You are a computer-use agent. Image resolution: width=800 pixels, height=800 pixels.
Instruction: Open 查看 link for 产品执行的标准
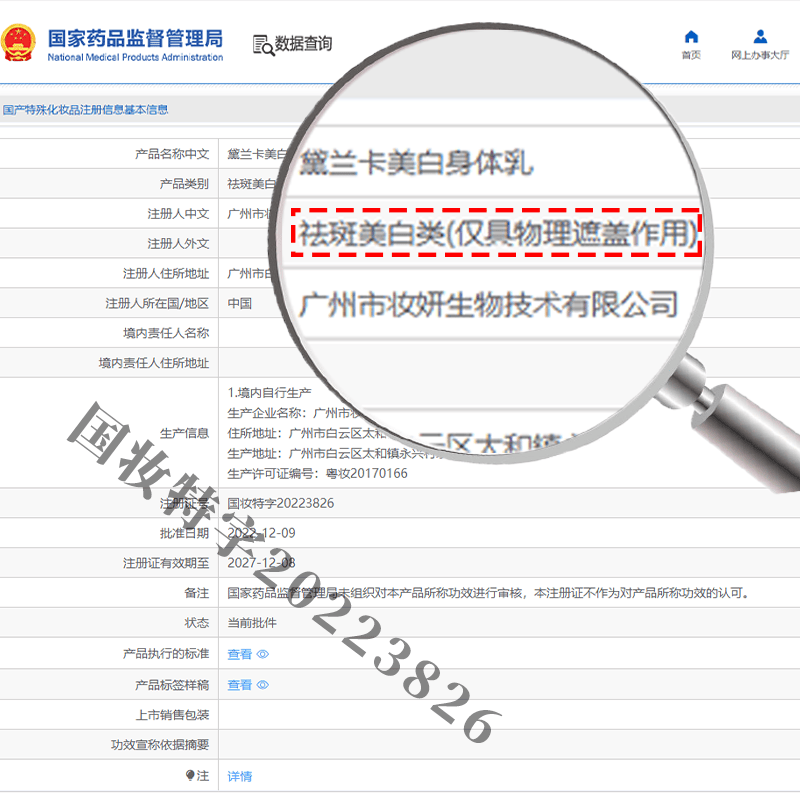[240, 654]
